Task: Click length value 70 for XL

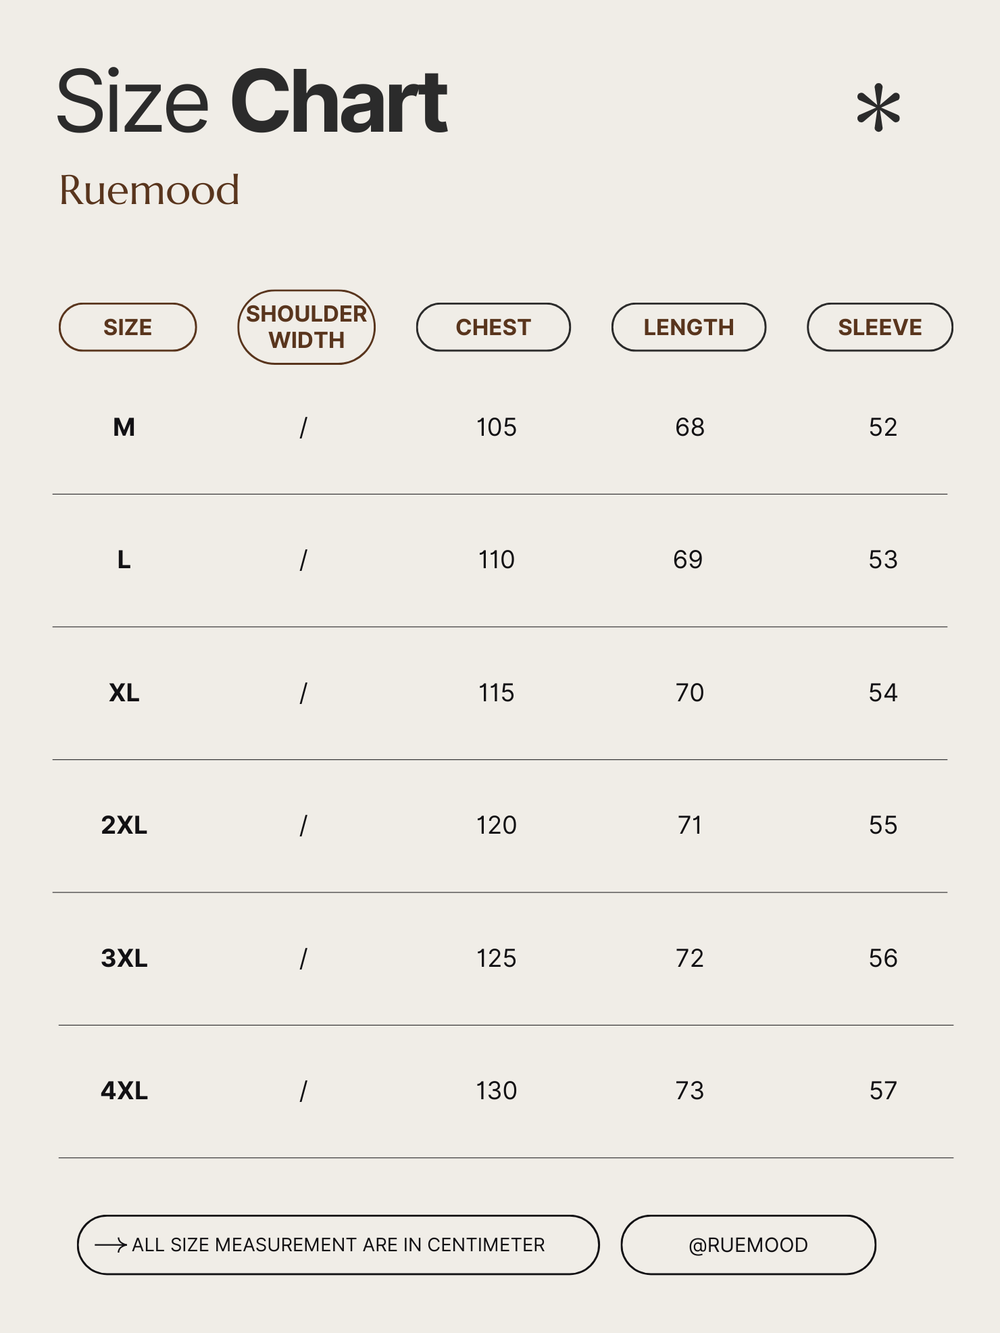Action: pyautogui.click(x=689, y=693)
